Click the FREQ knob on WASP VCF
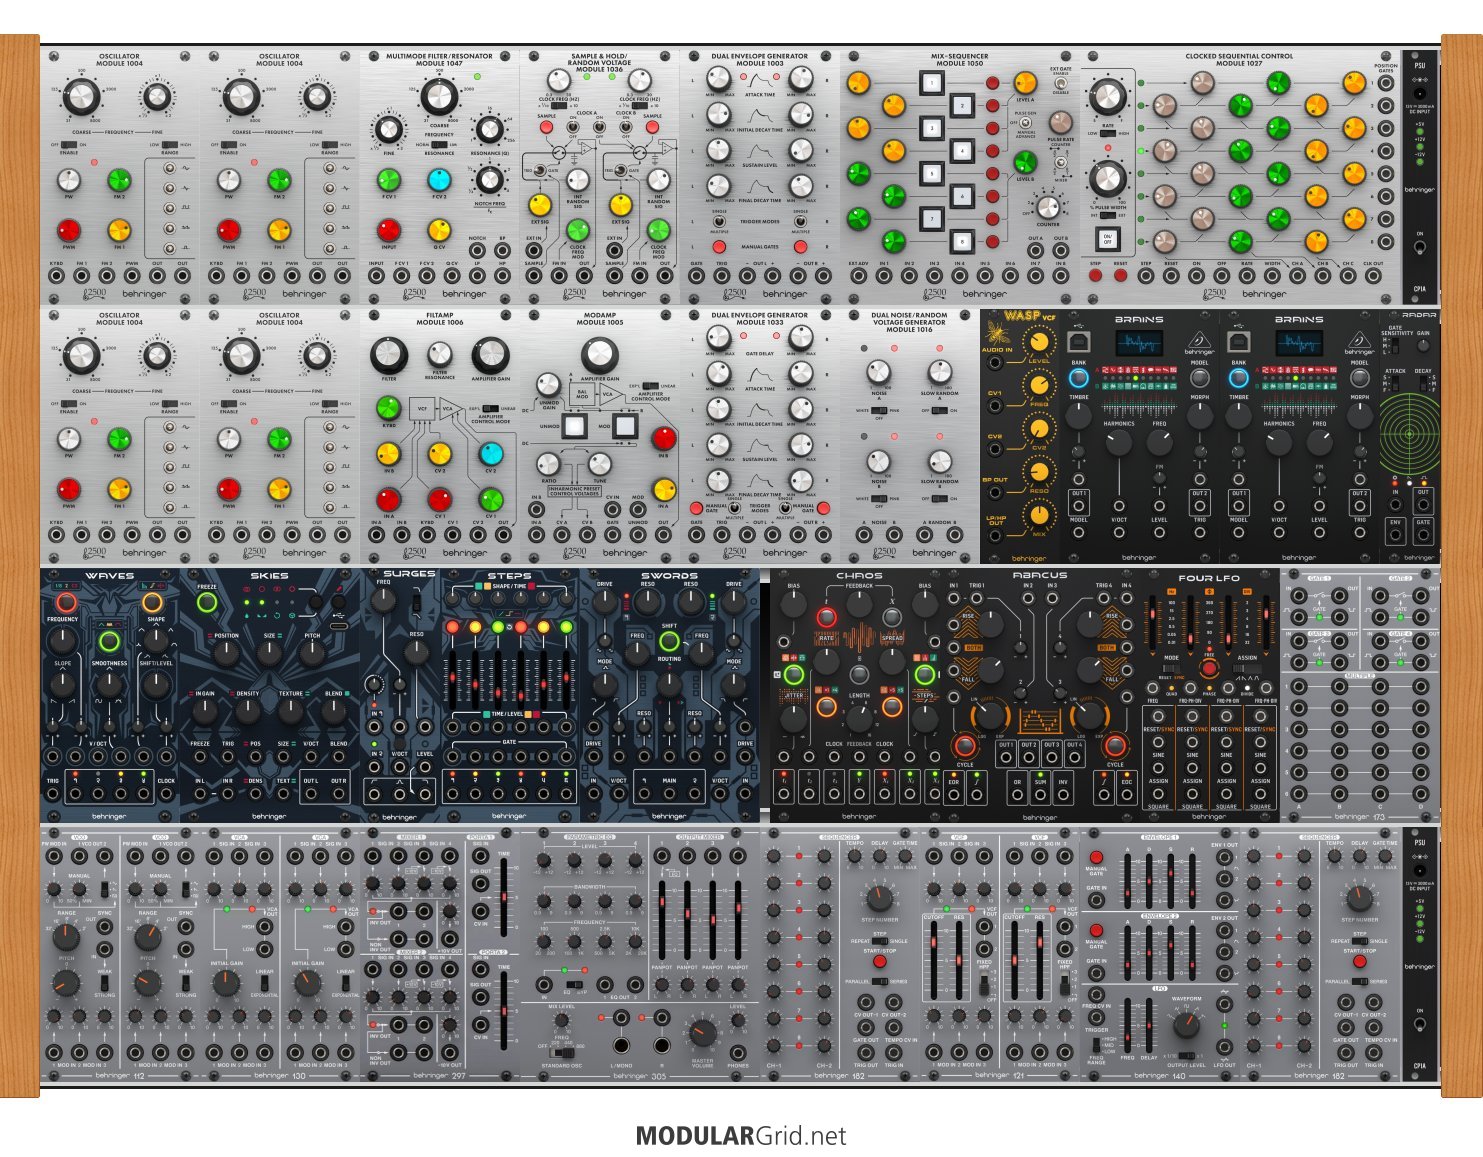1483x1157 pixels. click(x=1040, y=387)
